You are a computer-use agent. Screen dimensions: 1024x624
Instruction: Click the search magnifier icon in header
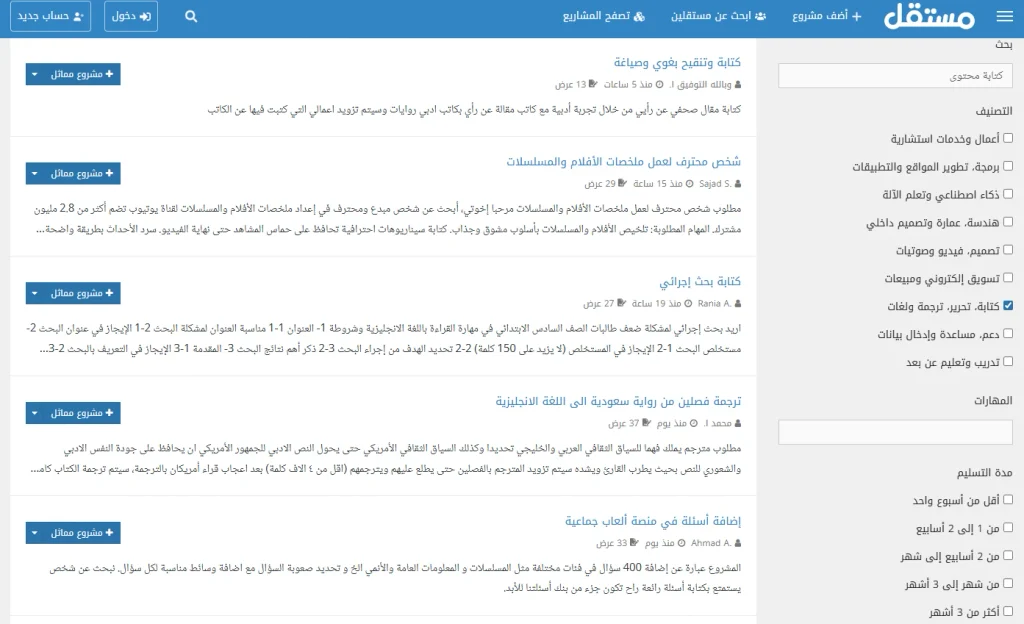[191, 16]
